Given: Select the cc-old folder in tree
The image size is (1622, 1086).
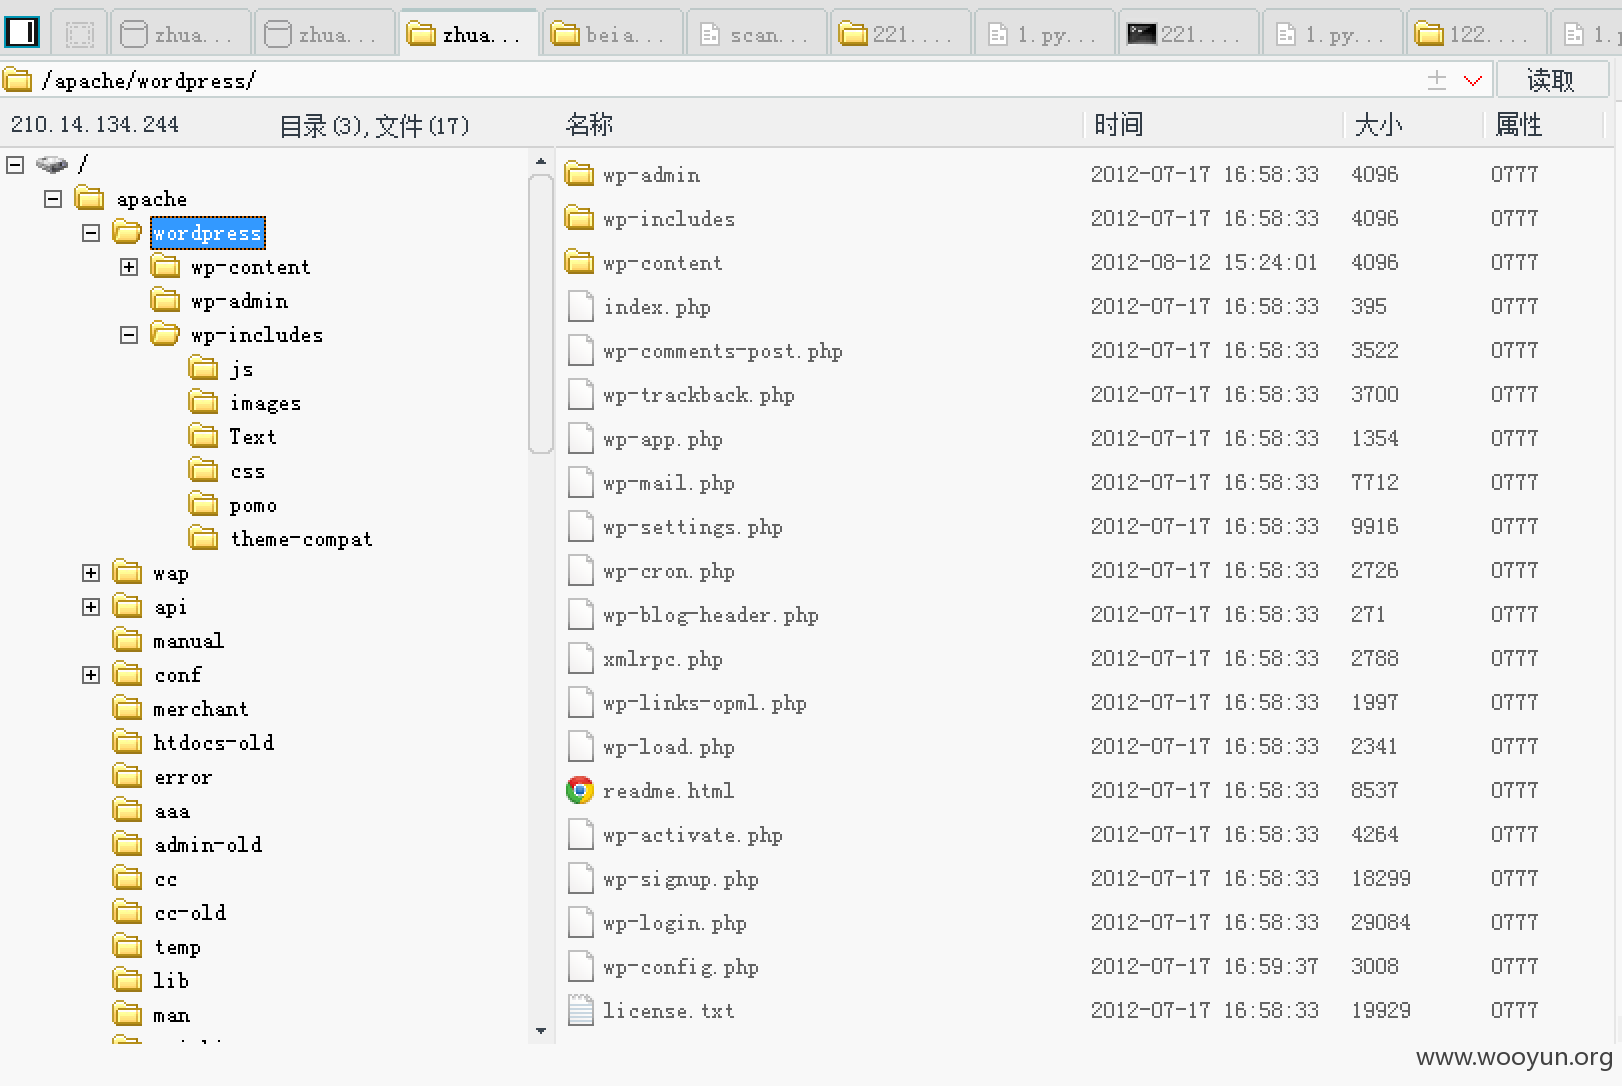Looking at the screenshot, I should tap(190, 912).
